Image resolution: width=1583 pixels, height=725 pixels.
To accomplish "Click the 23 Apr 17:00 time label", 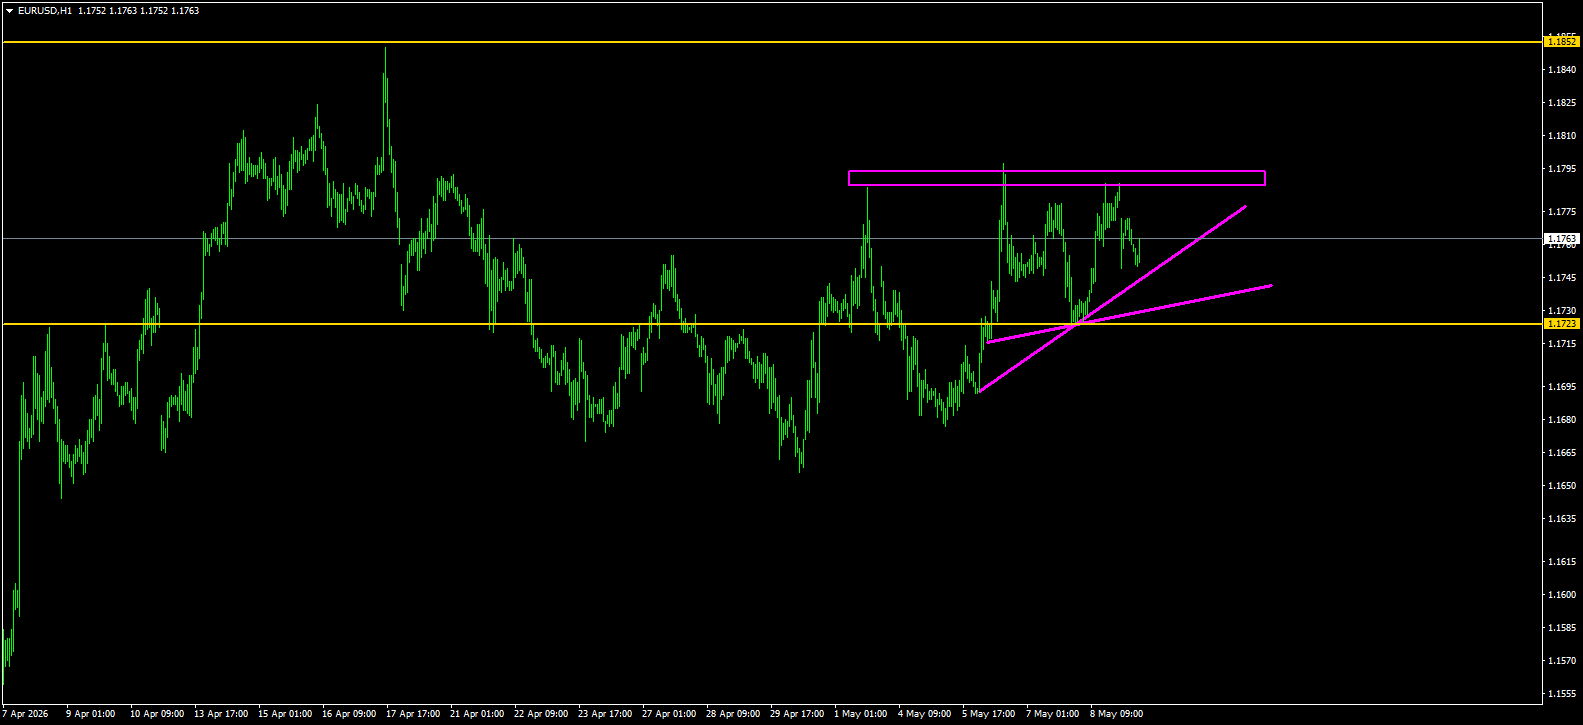I will [x=605, y=714].
